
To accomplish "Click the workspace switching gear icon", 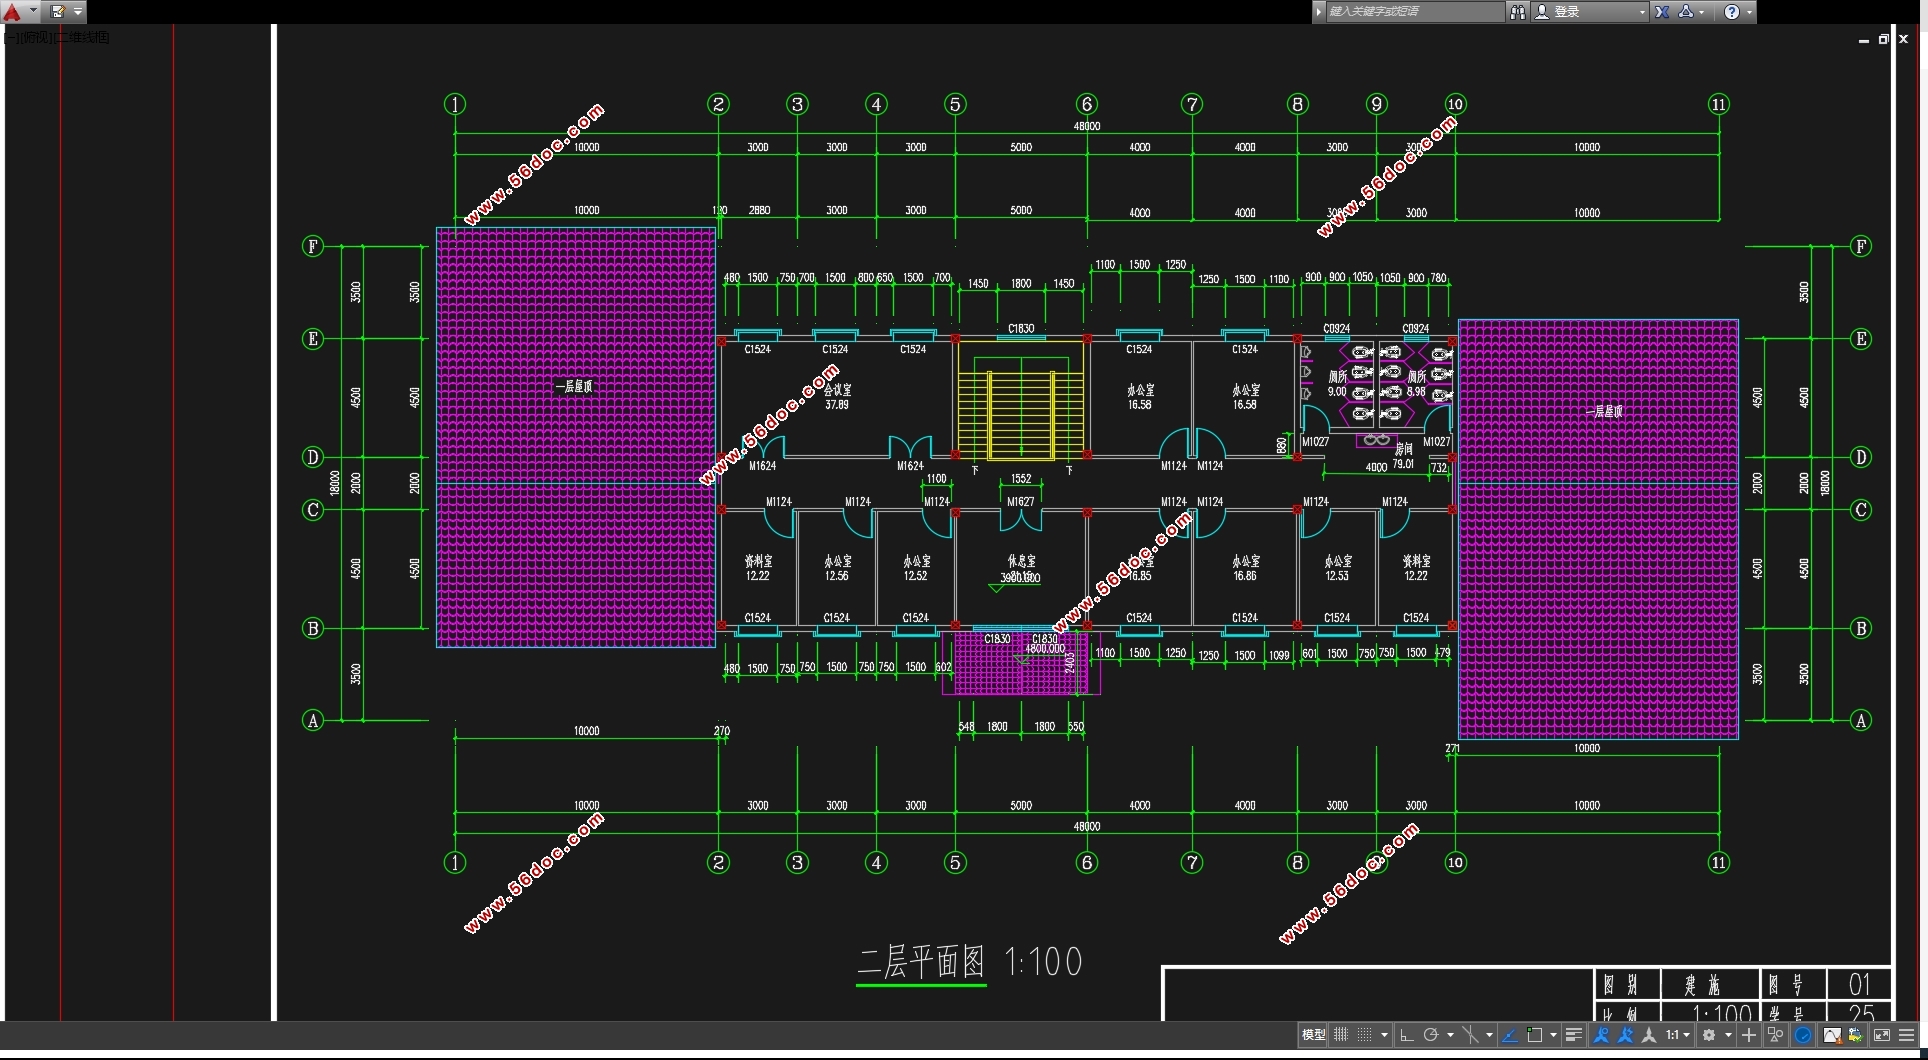I will [x=1709, y=1035].
